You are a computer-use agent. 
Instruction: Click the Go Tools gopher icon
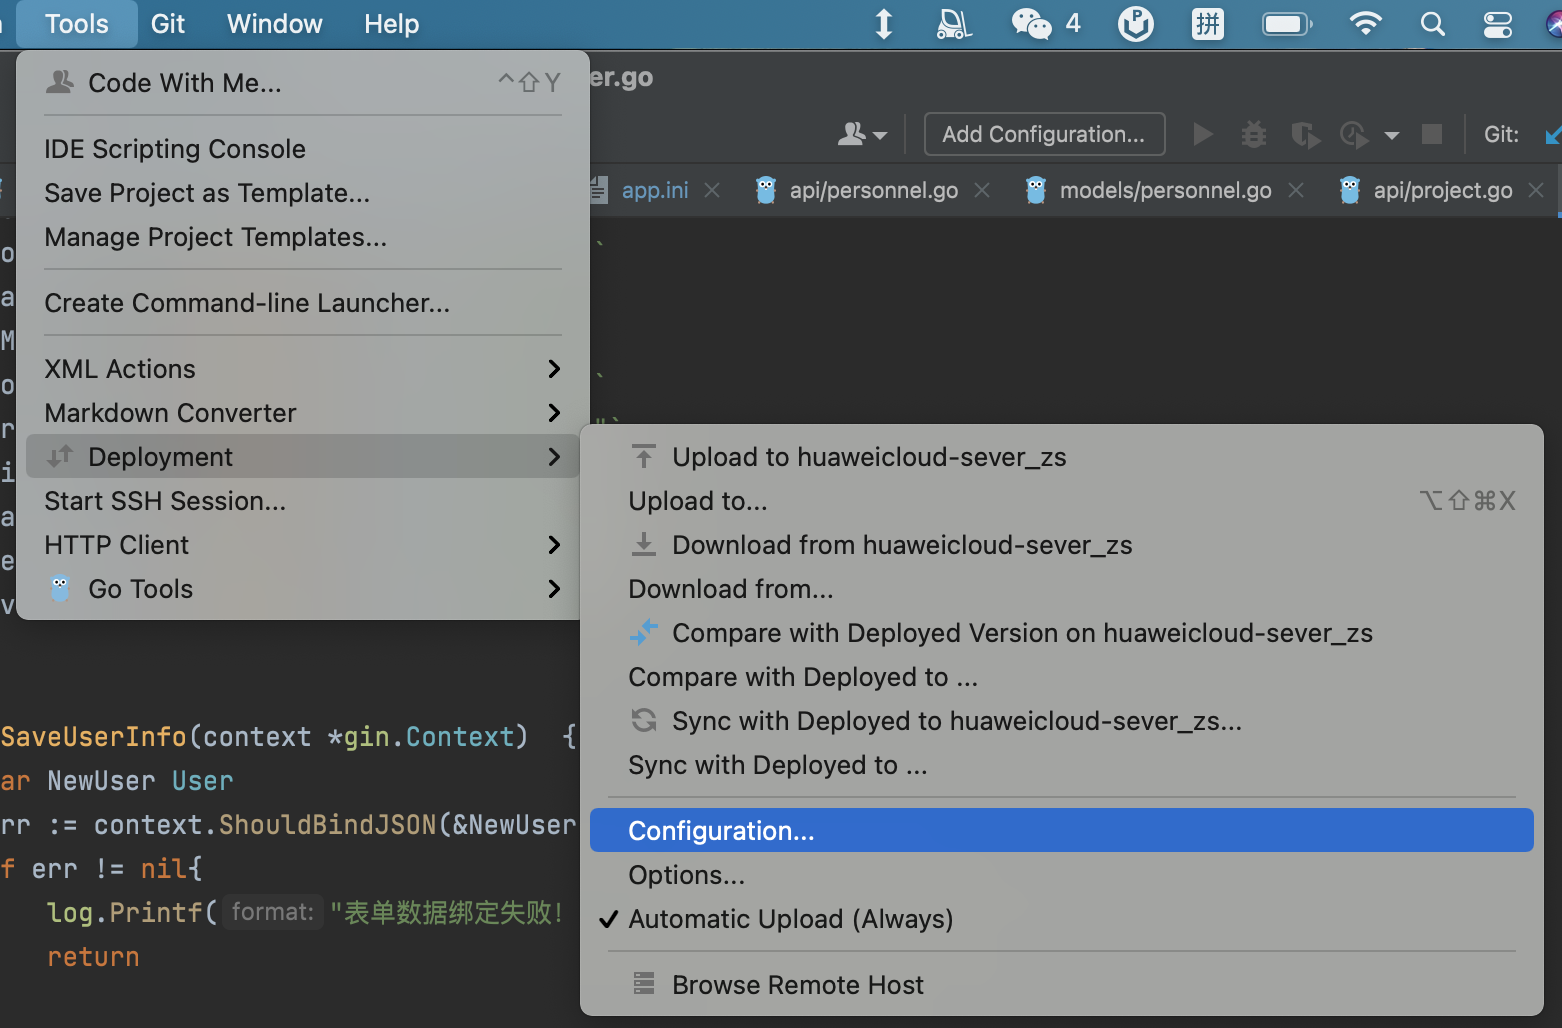(x=60, y=588)
